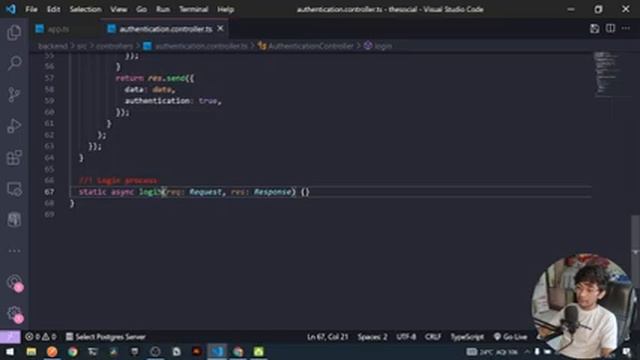640x360 pixels.
Task: Switch to the app.ts tab
Action: (x=58, y=29)
